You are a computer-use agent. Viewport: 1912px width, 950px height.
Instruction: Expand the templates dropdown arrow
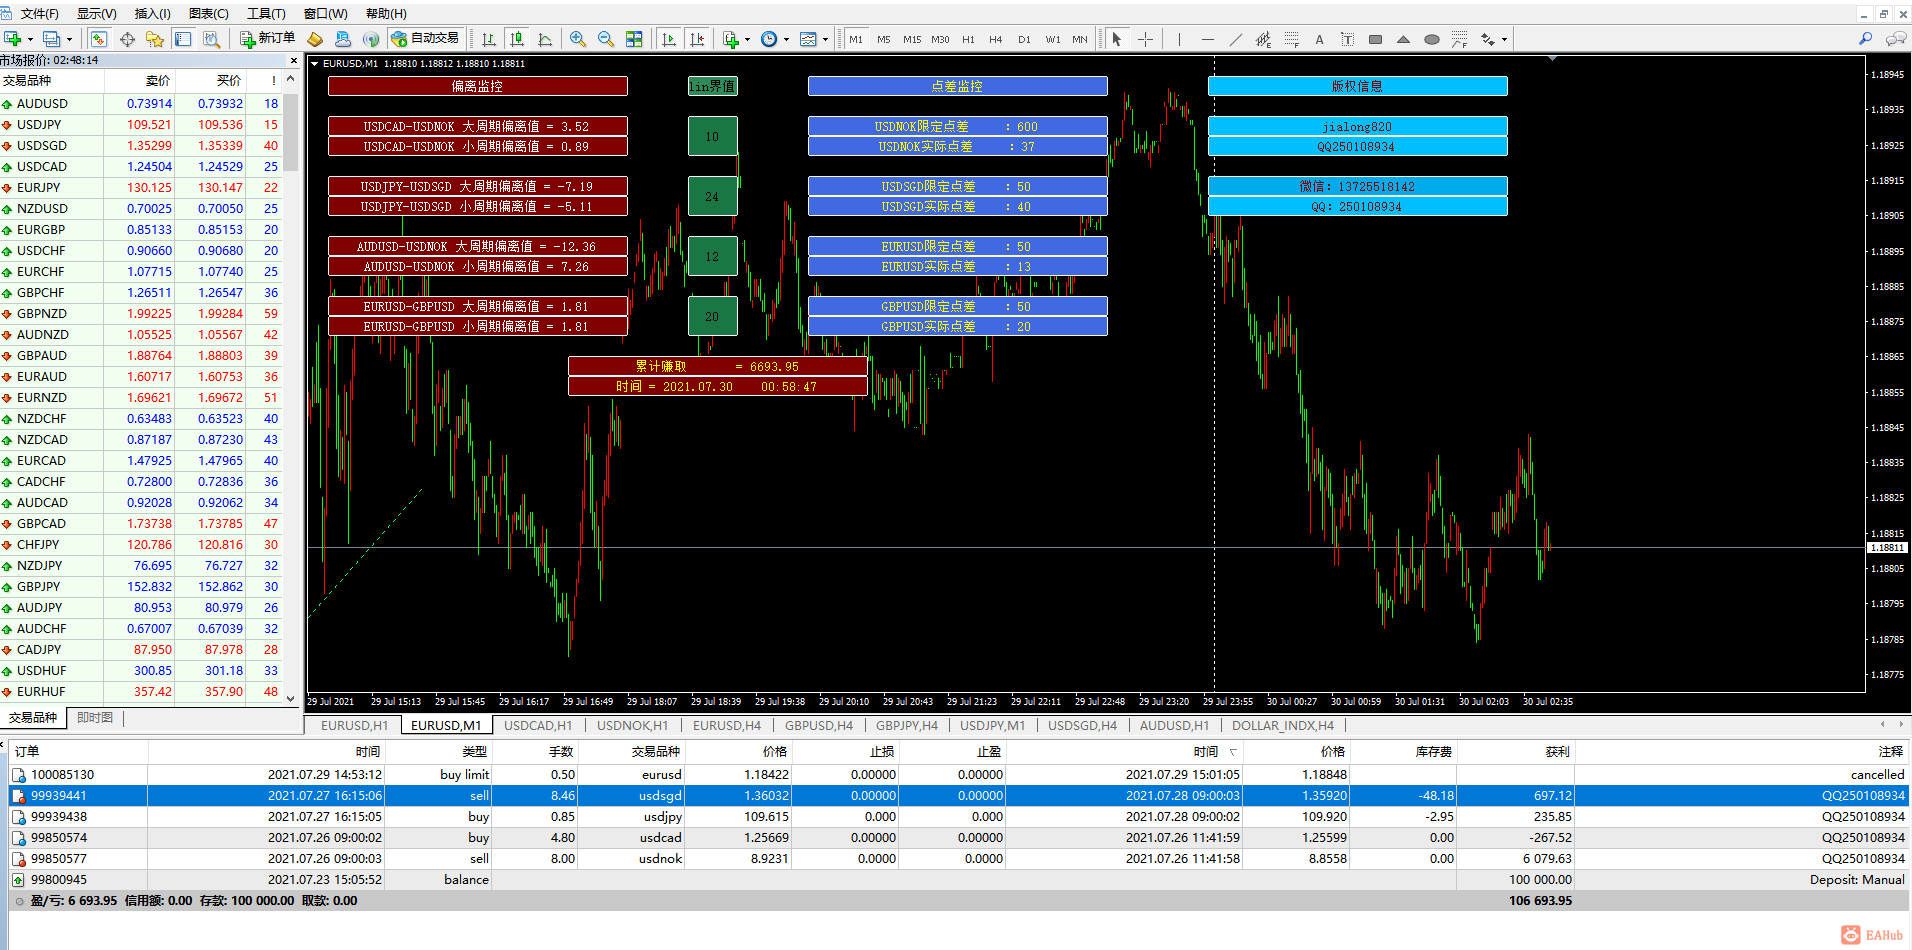tap(825, 40)
